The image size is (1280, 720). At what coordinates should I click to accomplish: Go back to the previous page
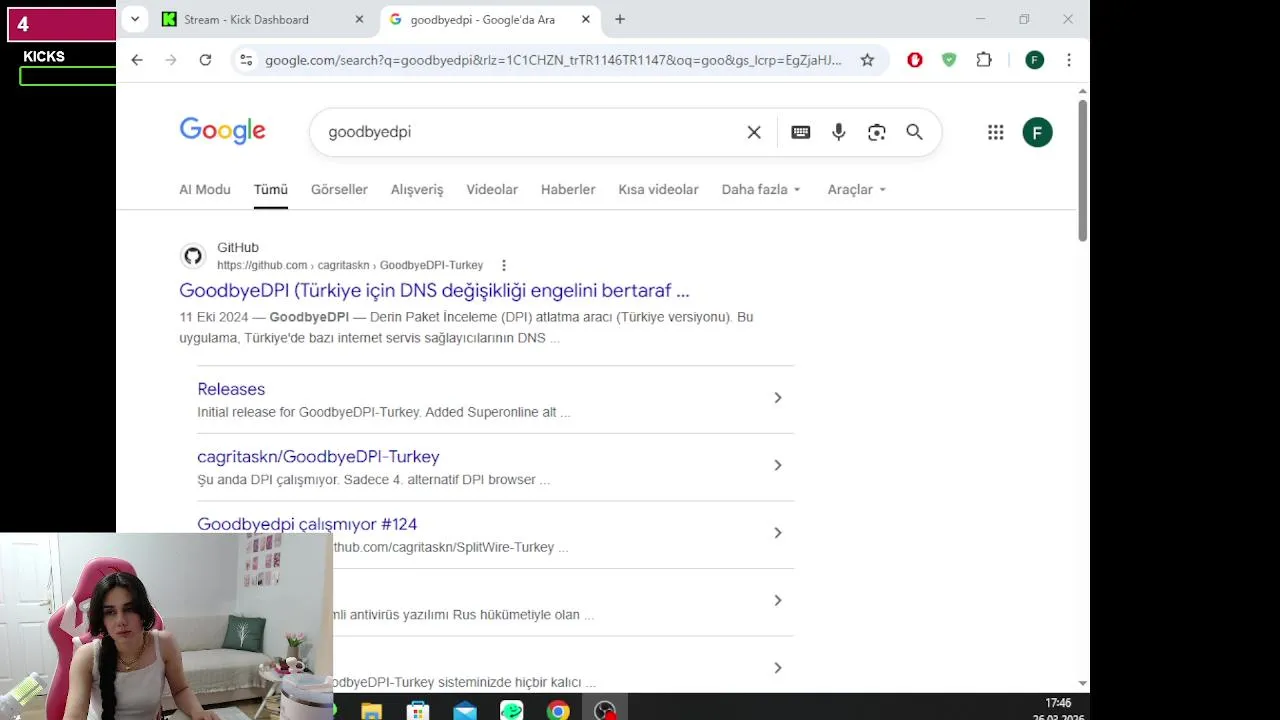point(137,60)
